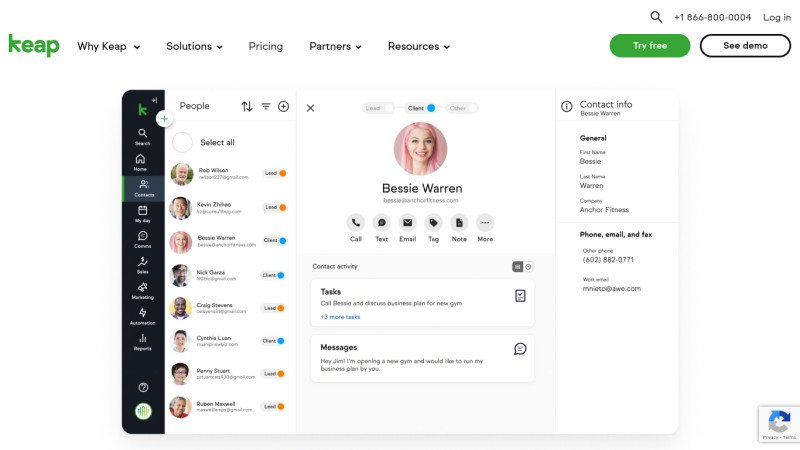The width and height of the screenshot is (800, 450).
Task: Expand the Solutions dropdown menu
Action: tap(194, 46)
